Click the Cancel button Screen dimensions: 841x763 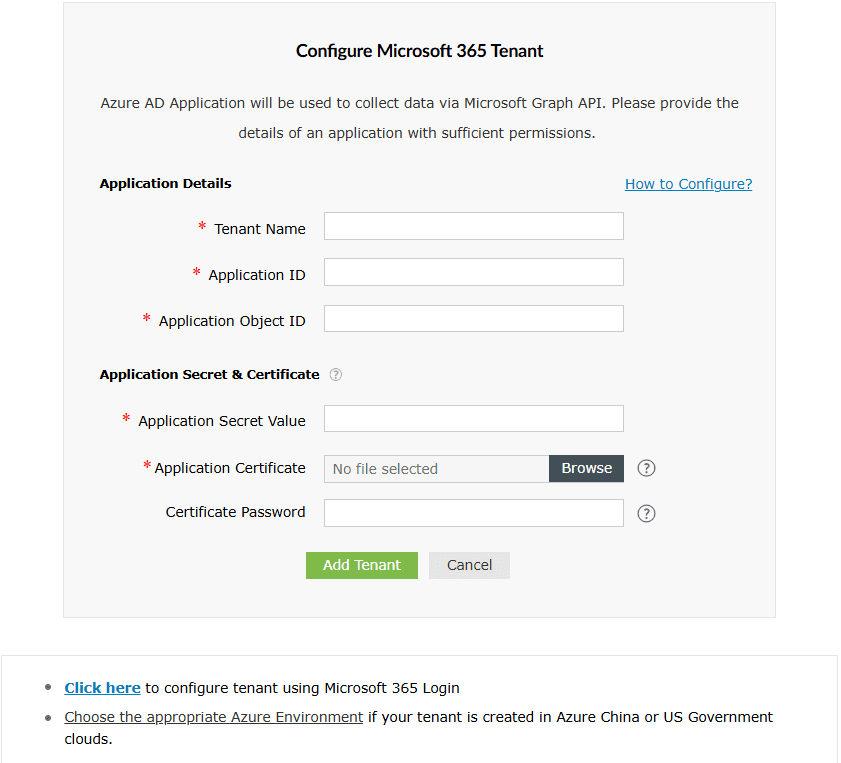469,565
